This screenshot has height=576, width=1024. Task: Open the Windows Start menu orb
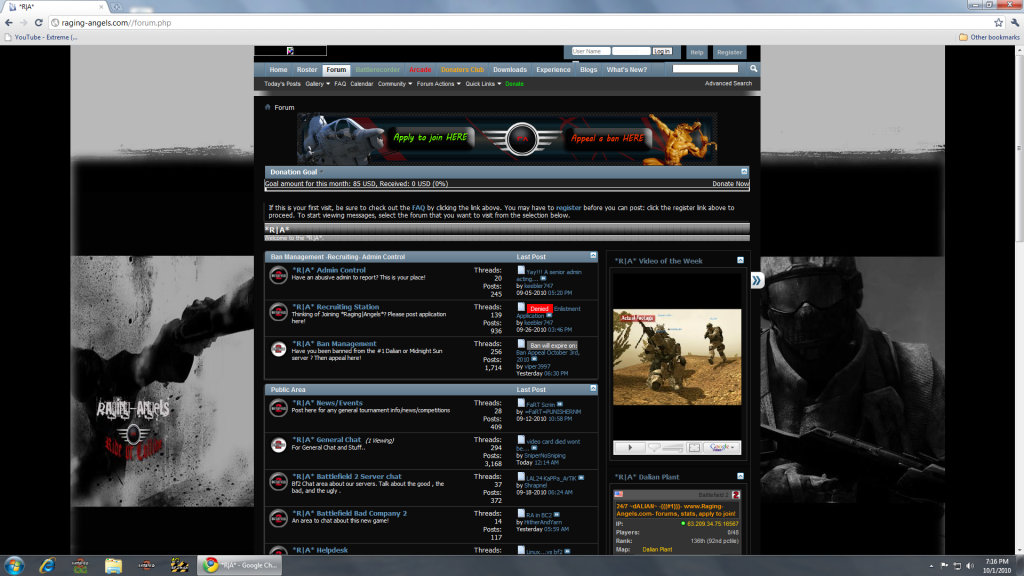[14, 566]
